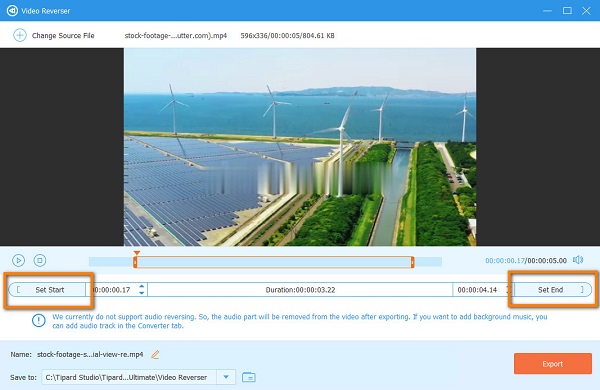Click the Change Source File label
The image size is (600, 390).
tap(63, 35)
